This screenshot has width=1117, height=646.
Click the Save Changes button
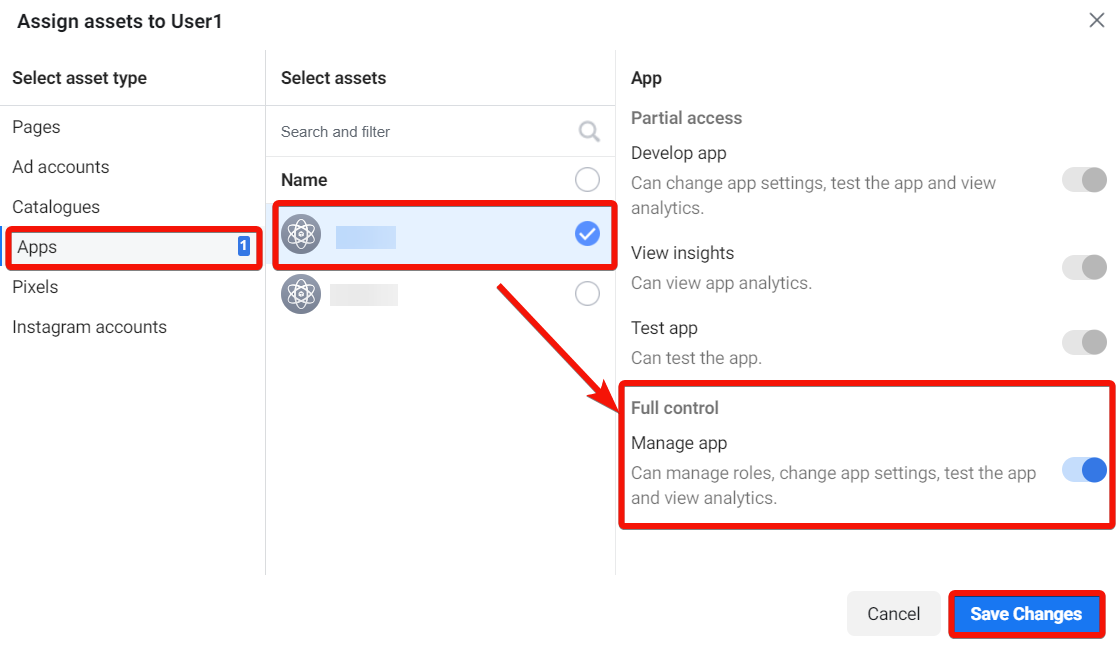(1025, 614)
